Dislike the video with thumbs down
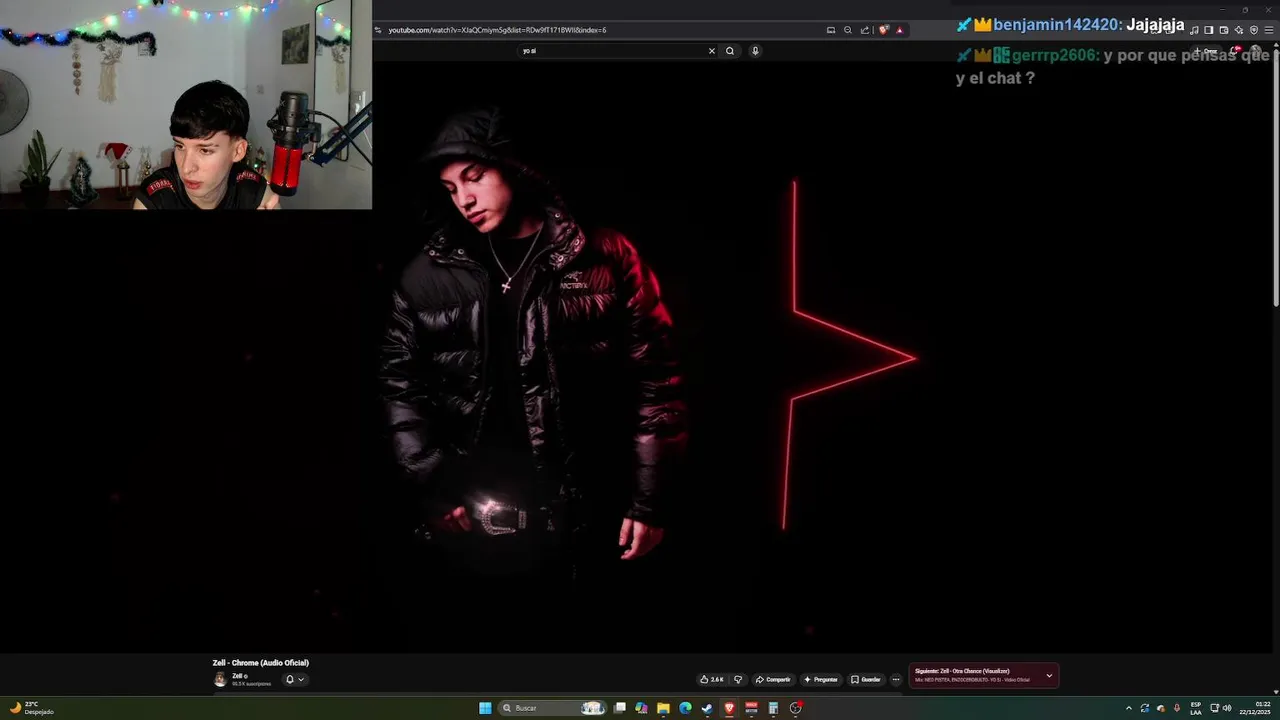This screenshot has width=1280, height=720. point(738,679)
